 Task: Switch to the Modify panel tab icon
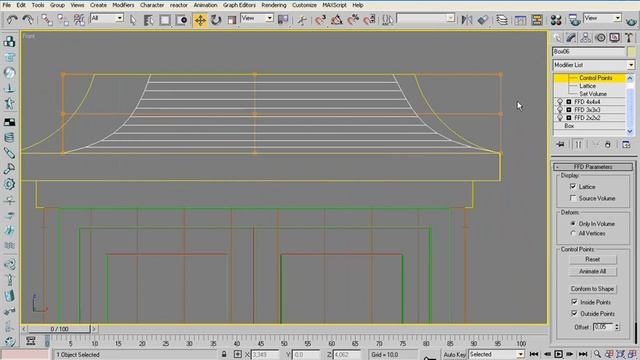571,38
